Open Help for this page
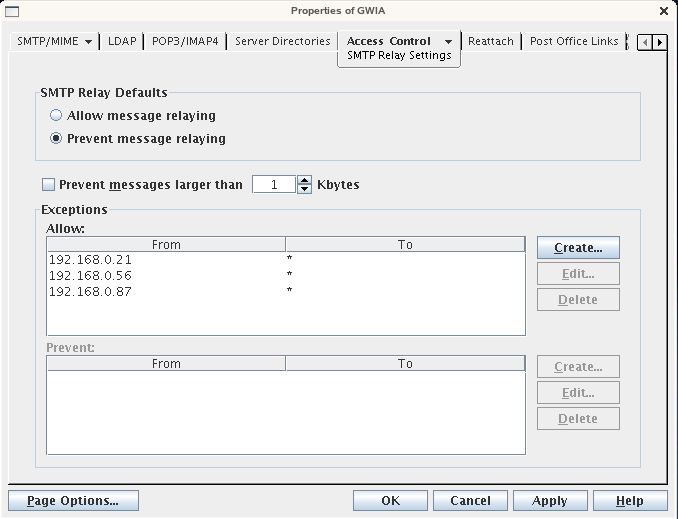Viewport: 678px width, 519px height. pos(630,501)
